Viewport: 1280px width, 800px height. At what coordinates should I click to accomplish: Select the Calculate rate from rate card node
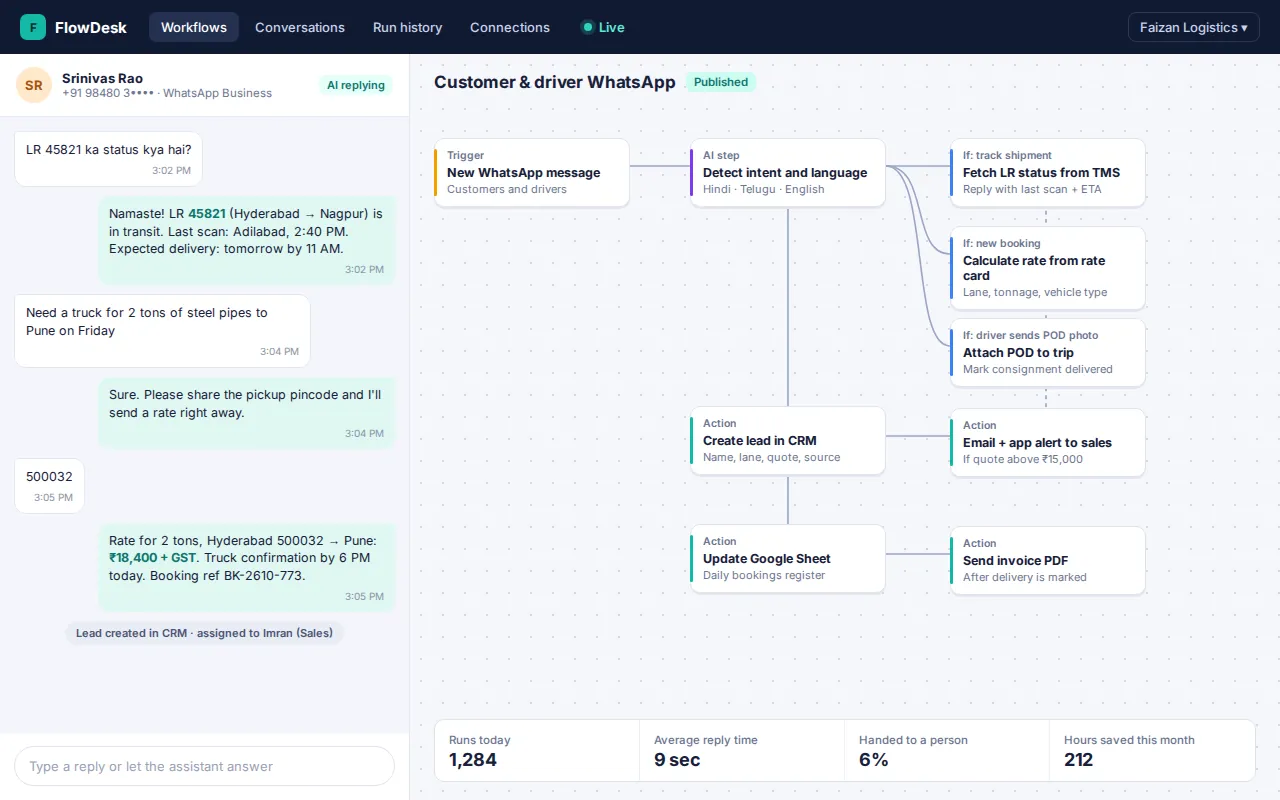[1048, 268]
